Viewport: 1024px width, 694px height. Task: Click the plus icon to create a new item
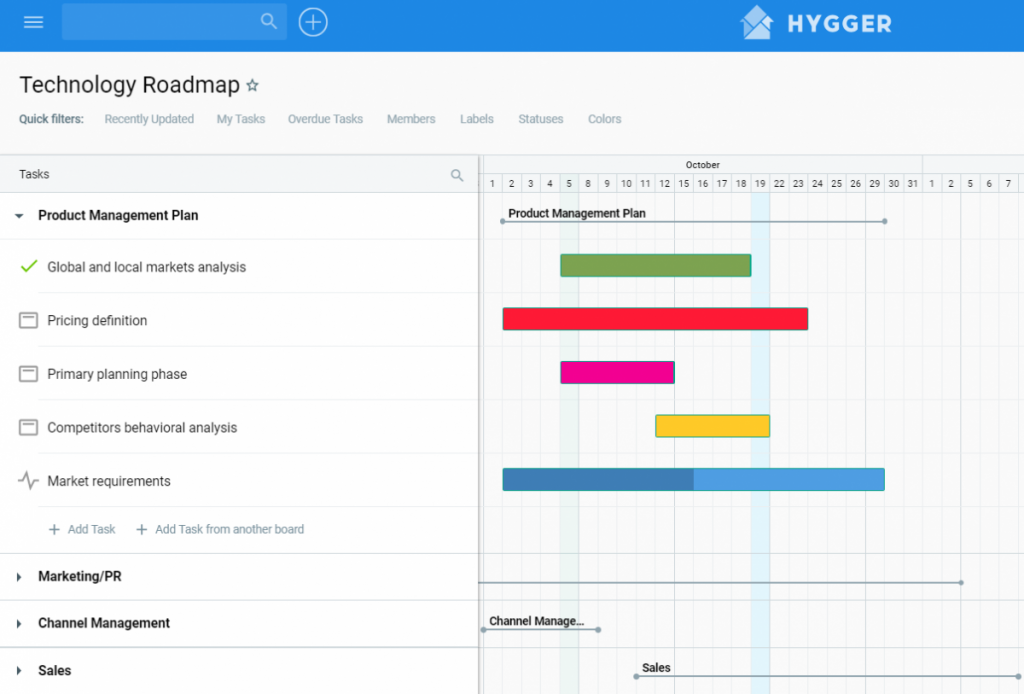[313, 22]
